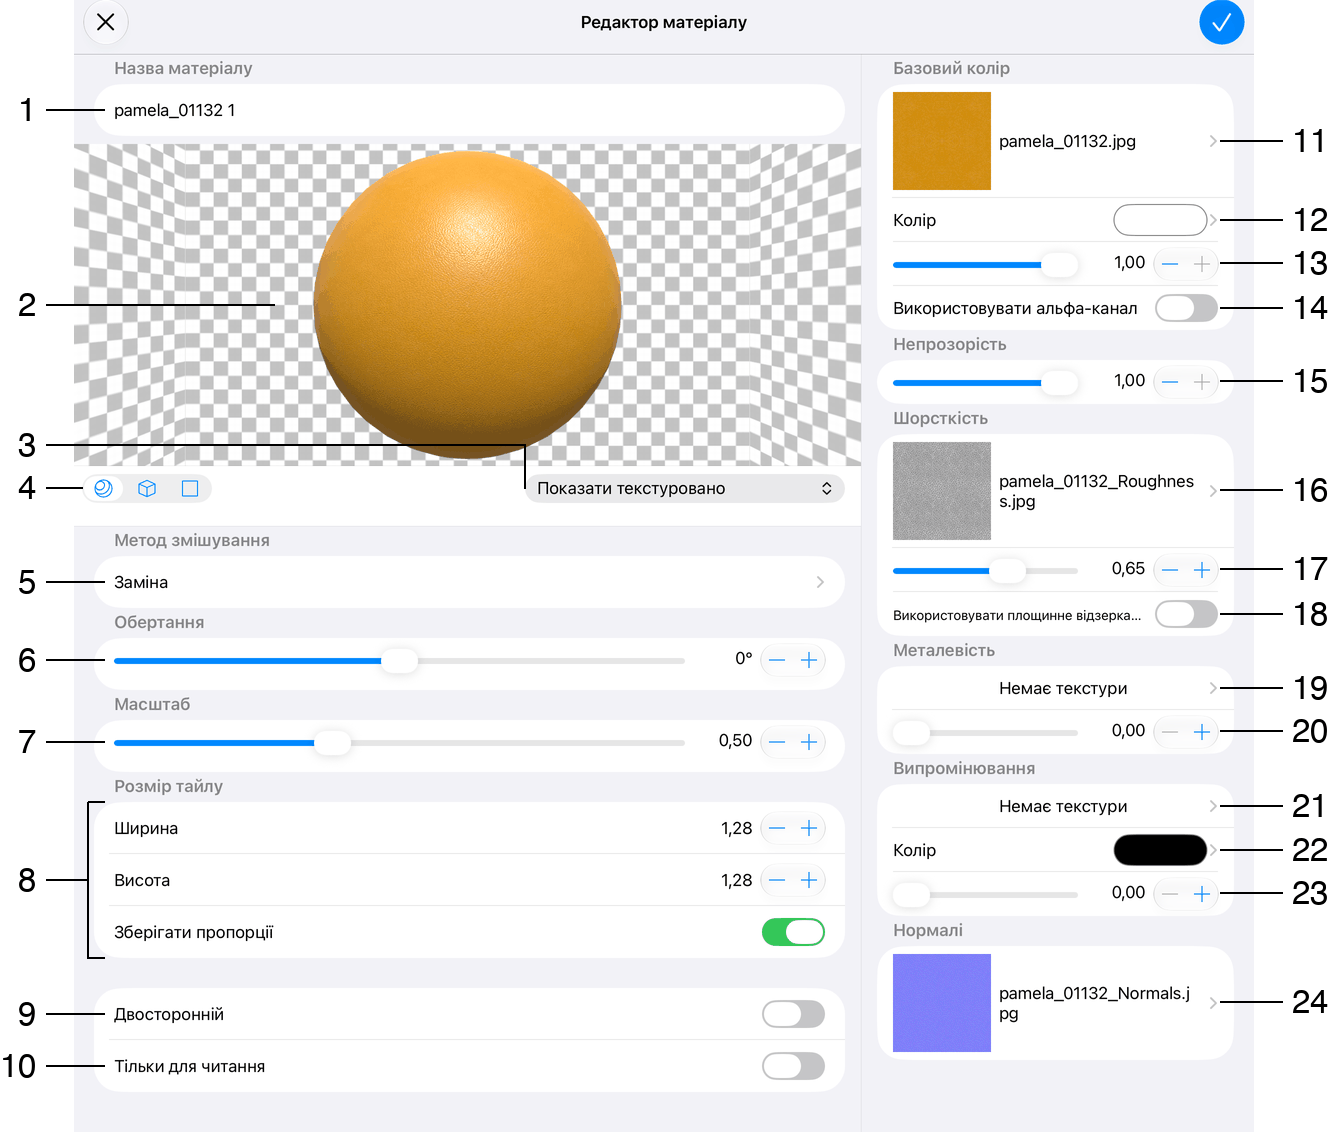Open Немає текстури row under Металевість
Viewport: 1328px width, 1132px height.
(1055, 688)
